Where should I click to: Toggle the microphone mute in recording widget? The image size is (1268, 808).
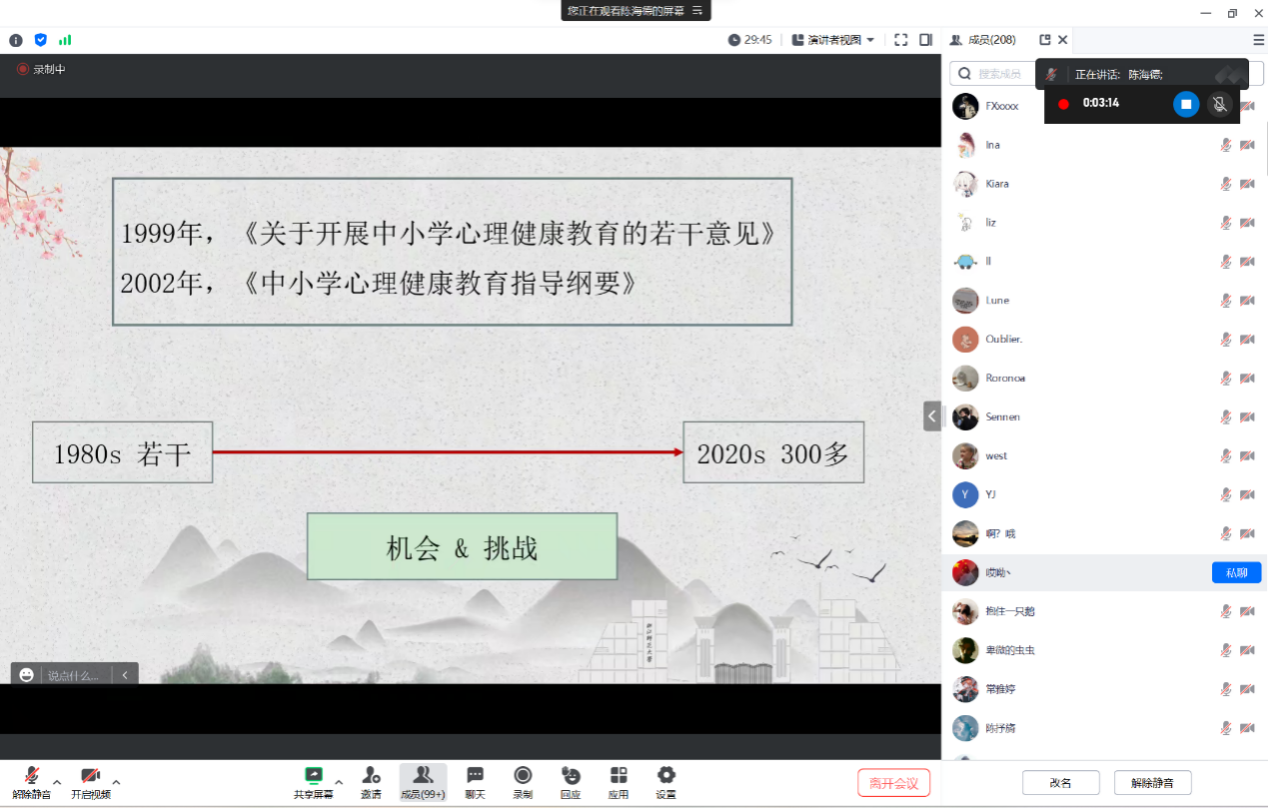coord(1219,104)
